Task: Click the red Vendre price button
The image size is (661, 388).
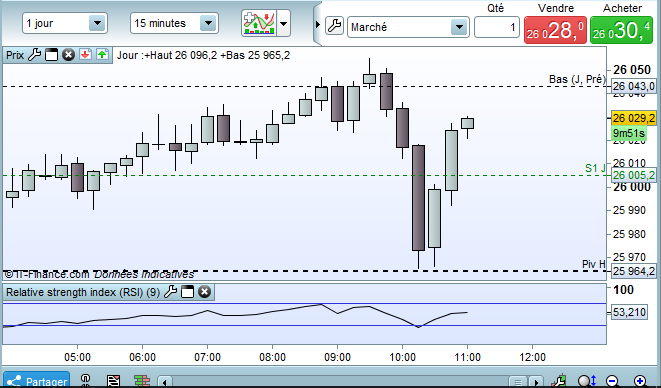Action: [555, 30]
